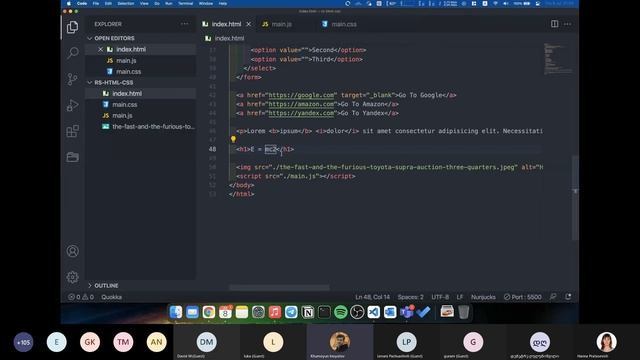
Task: Click the split editor icon
Action: (554, 24)
